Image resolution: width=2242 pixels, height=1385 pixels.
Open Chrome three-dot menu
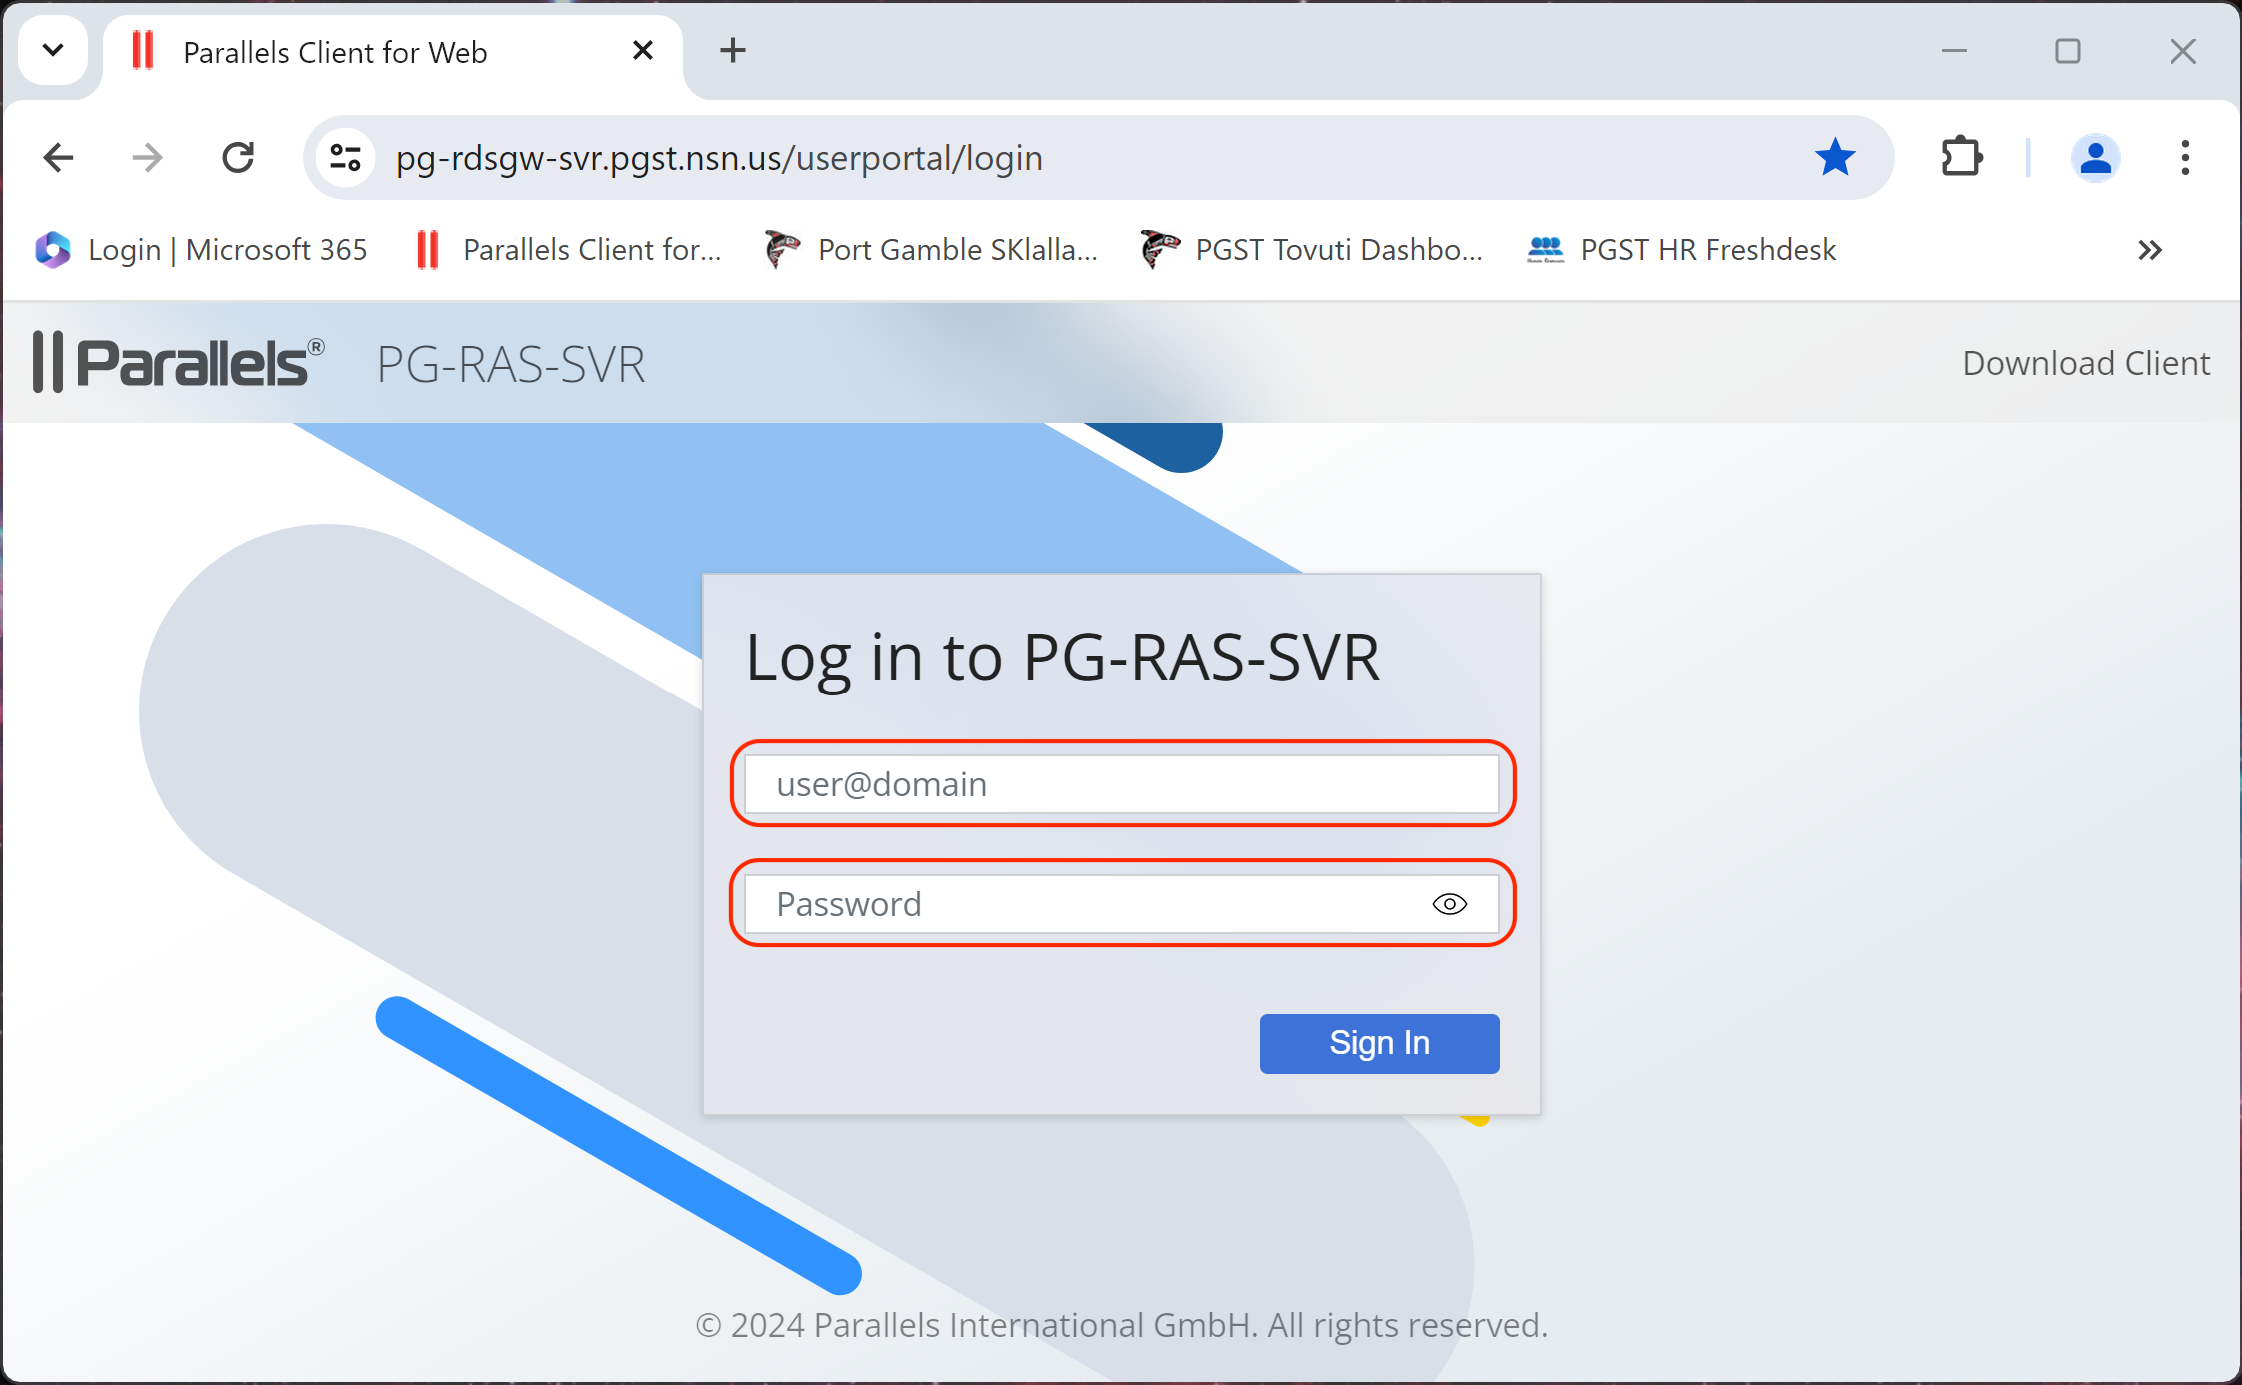pos(2185,157)
